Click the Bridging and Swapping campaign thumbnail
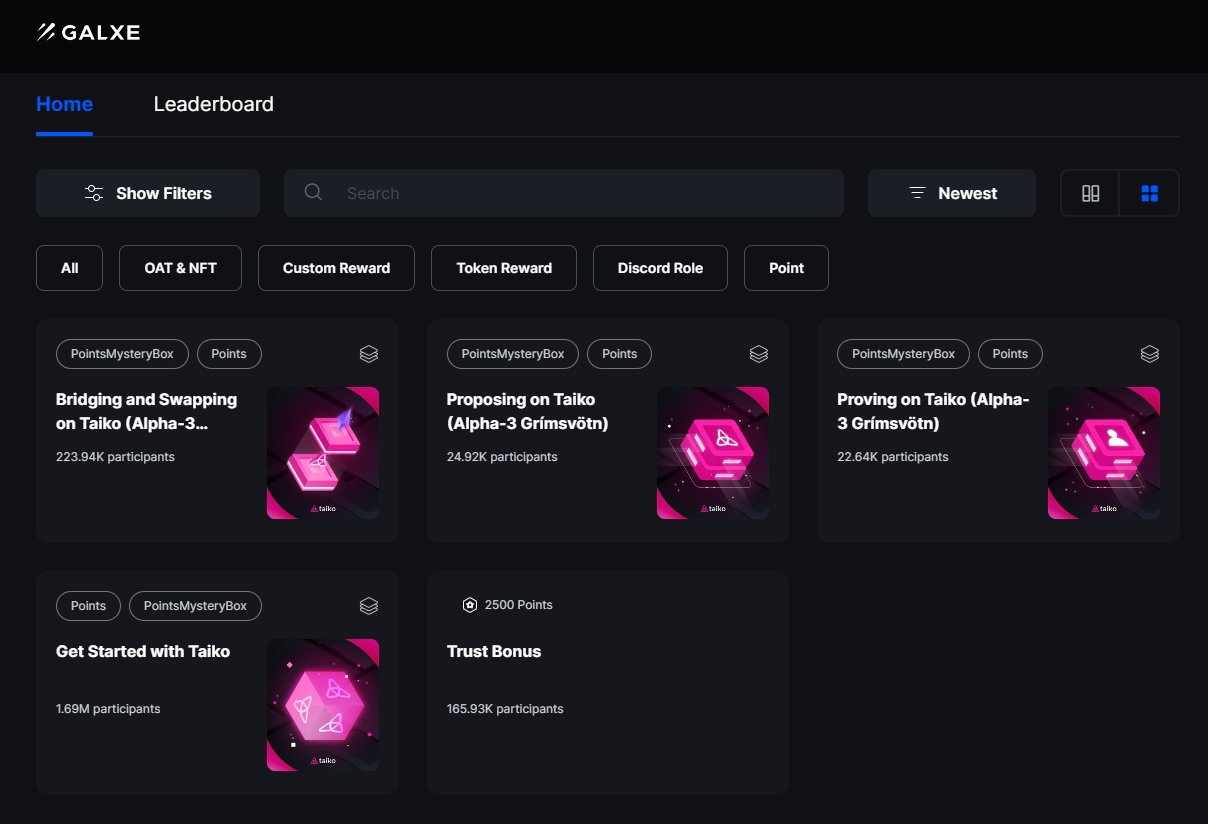Image resolution: width=1208 pixels, height=824 pixels. click(x=323, y=453)
